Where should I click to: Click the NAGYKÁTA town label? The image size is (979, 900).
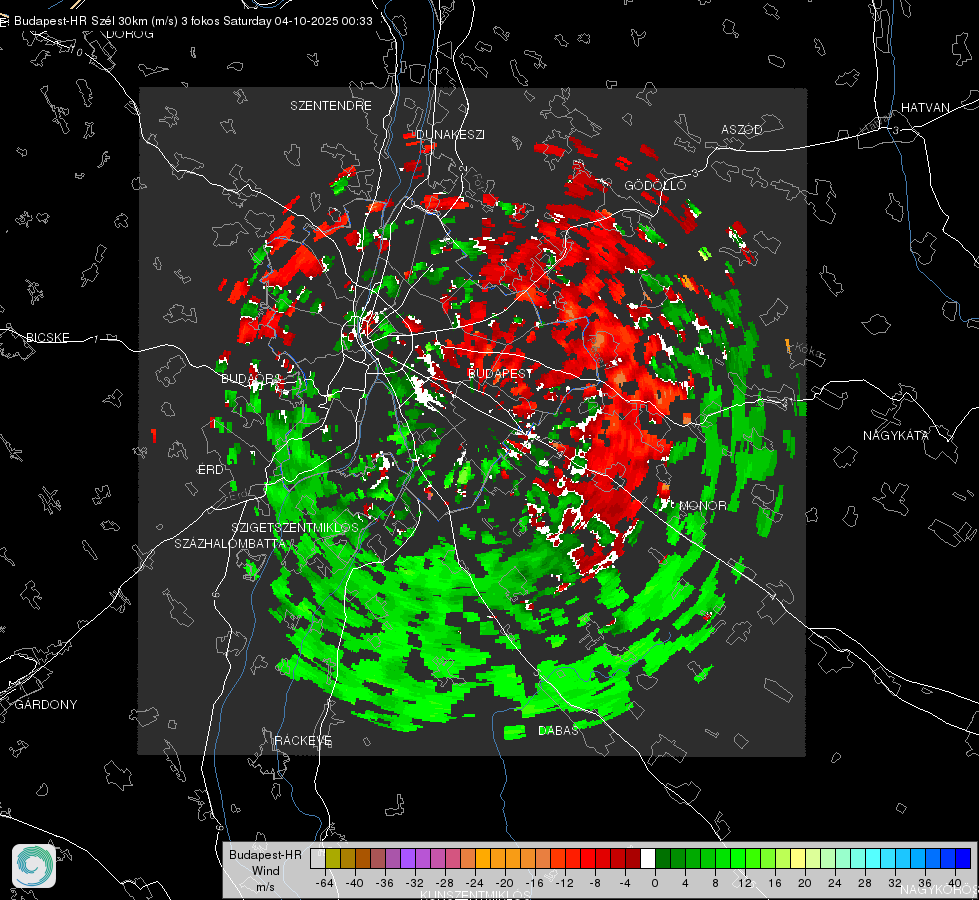[x=896, y=435]
